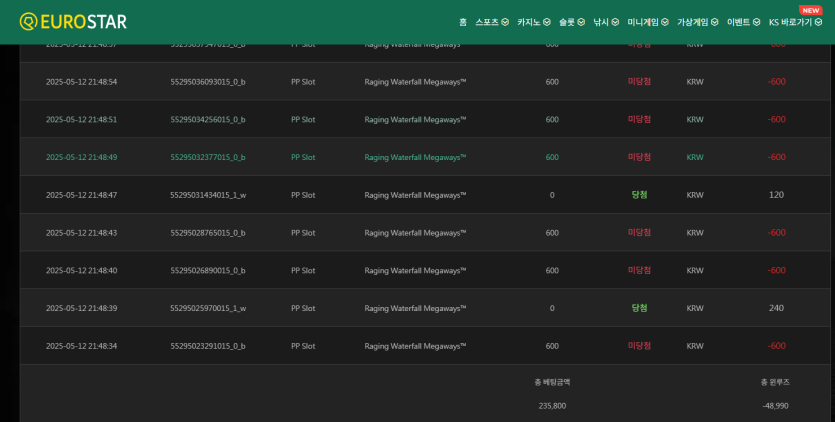Image resolution: width=835 pixels, height=422 pixels.
Task: Click the chevron icon beside 이벤트
Action: pos(756,22)
